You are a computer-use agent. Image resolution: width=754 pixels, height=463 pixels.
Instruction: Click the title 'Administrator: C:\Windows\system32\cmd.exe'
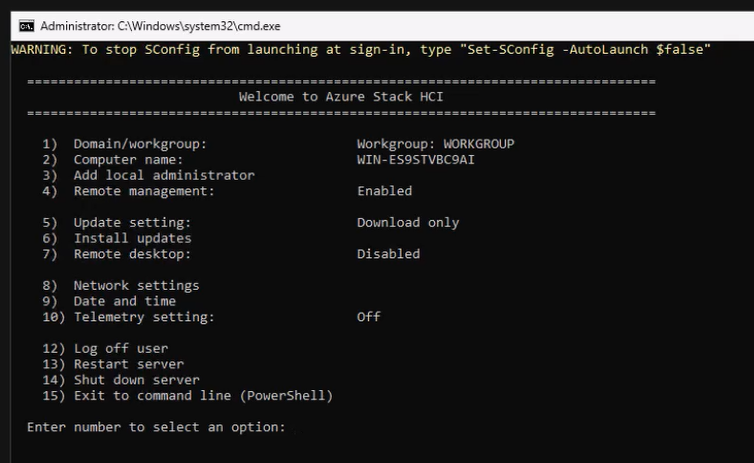pos(160,26)
